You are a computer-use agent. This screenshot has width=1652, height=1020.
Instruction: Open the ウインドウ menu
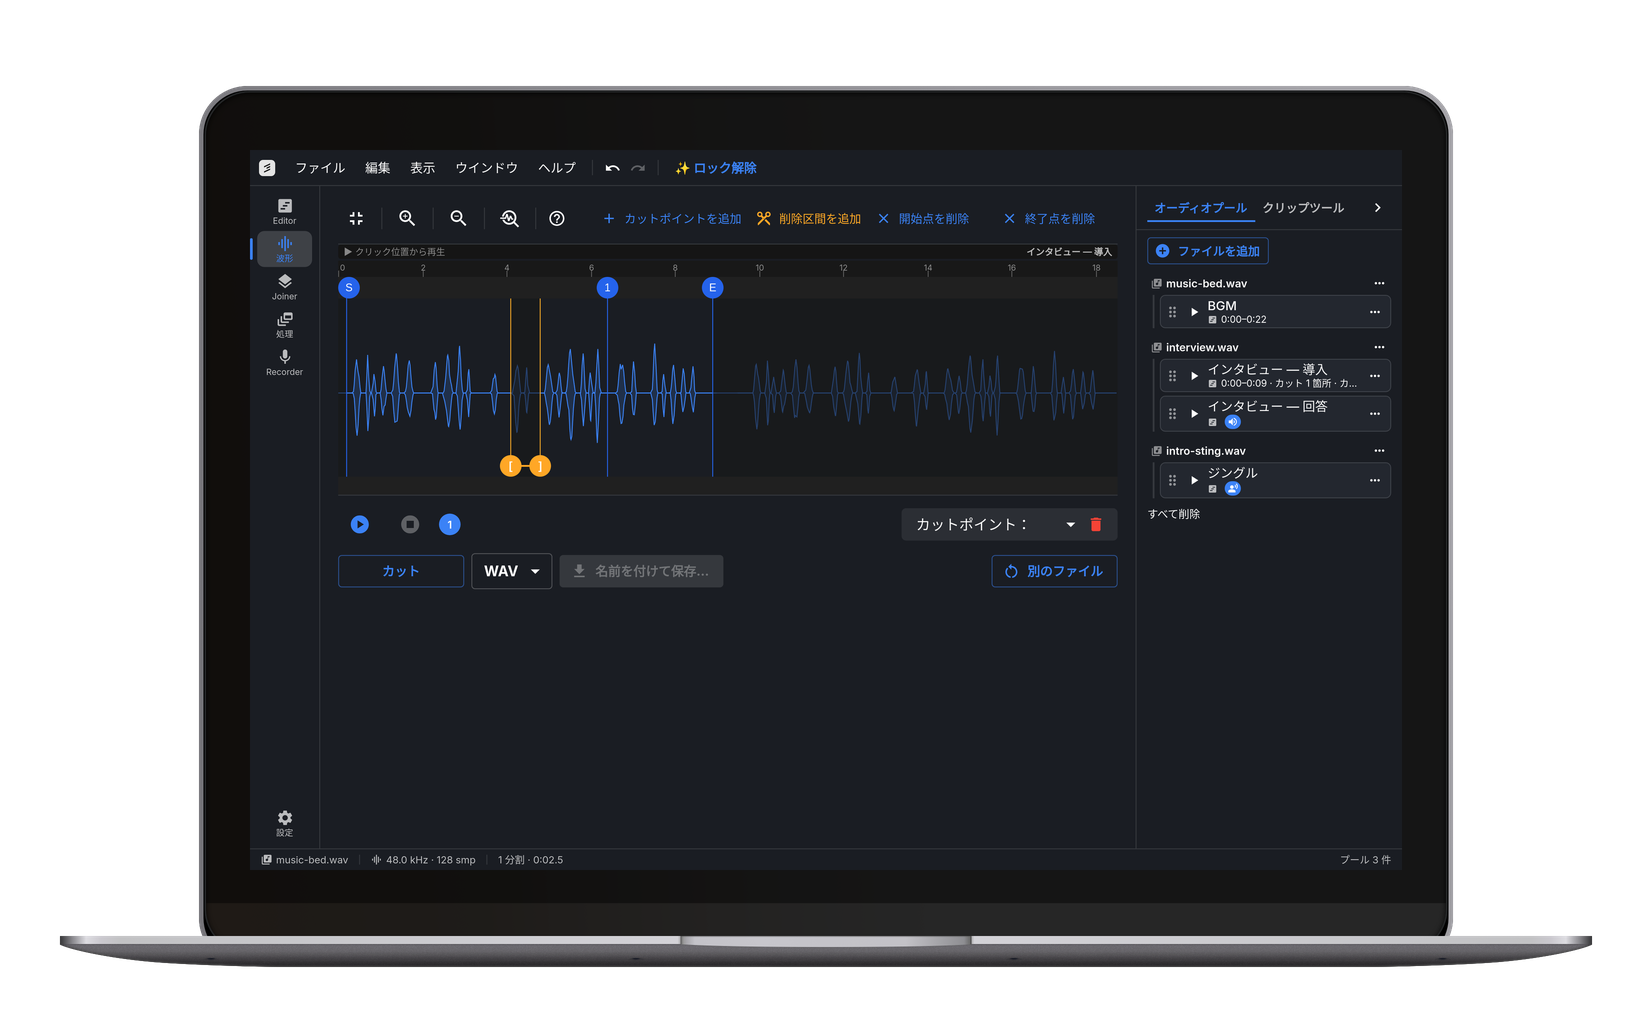point(487,168)
